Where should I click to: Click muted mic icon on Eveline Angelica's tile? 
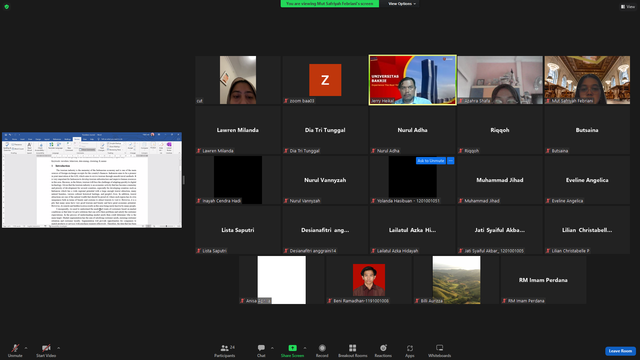coord(548,201)
